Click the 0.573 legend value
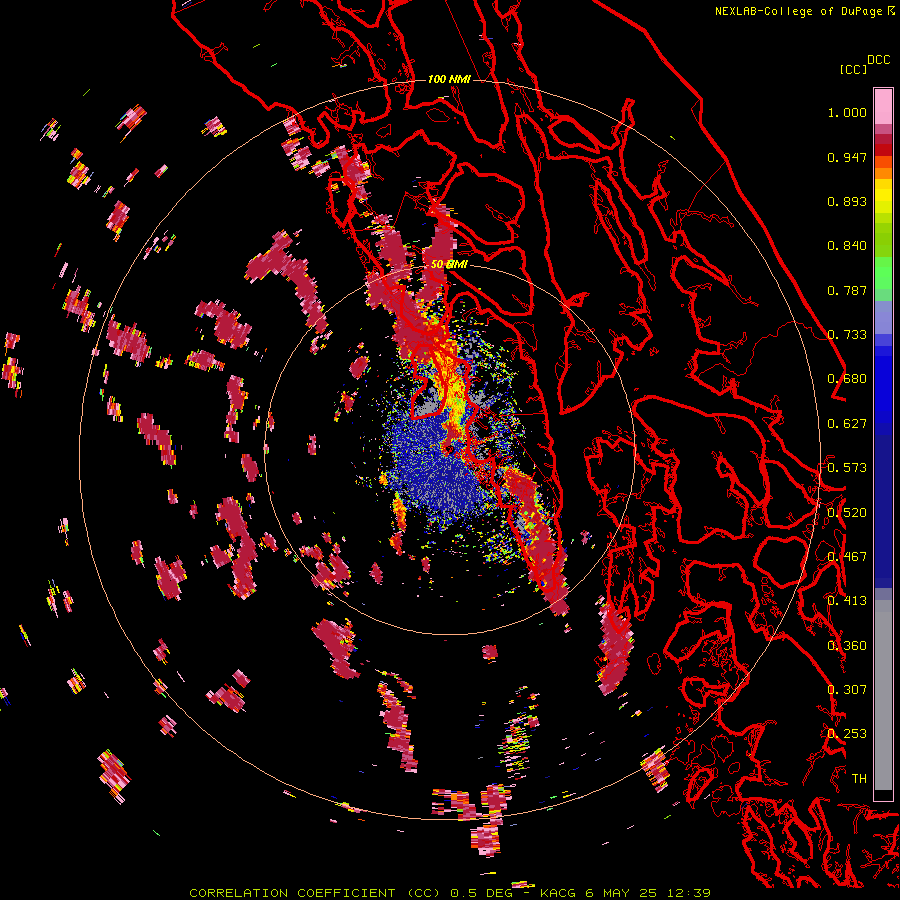This screenshot has width=900, height=900. click(847, 468)
